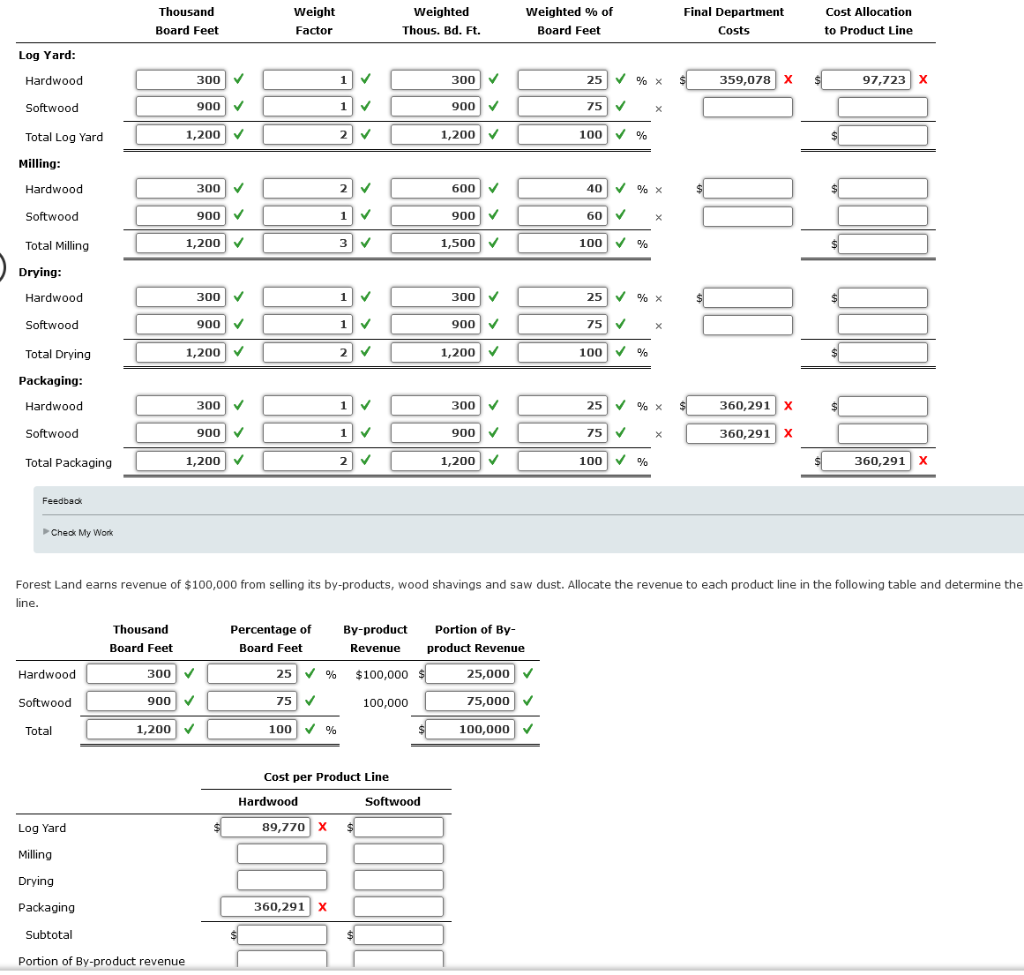This screenshot has width=1024, height=975.
Task: Click Packaging Hardwood cost per product line field
Action: tap(265, 906)
